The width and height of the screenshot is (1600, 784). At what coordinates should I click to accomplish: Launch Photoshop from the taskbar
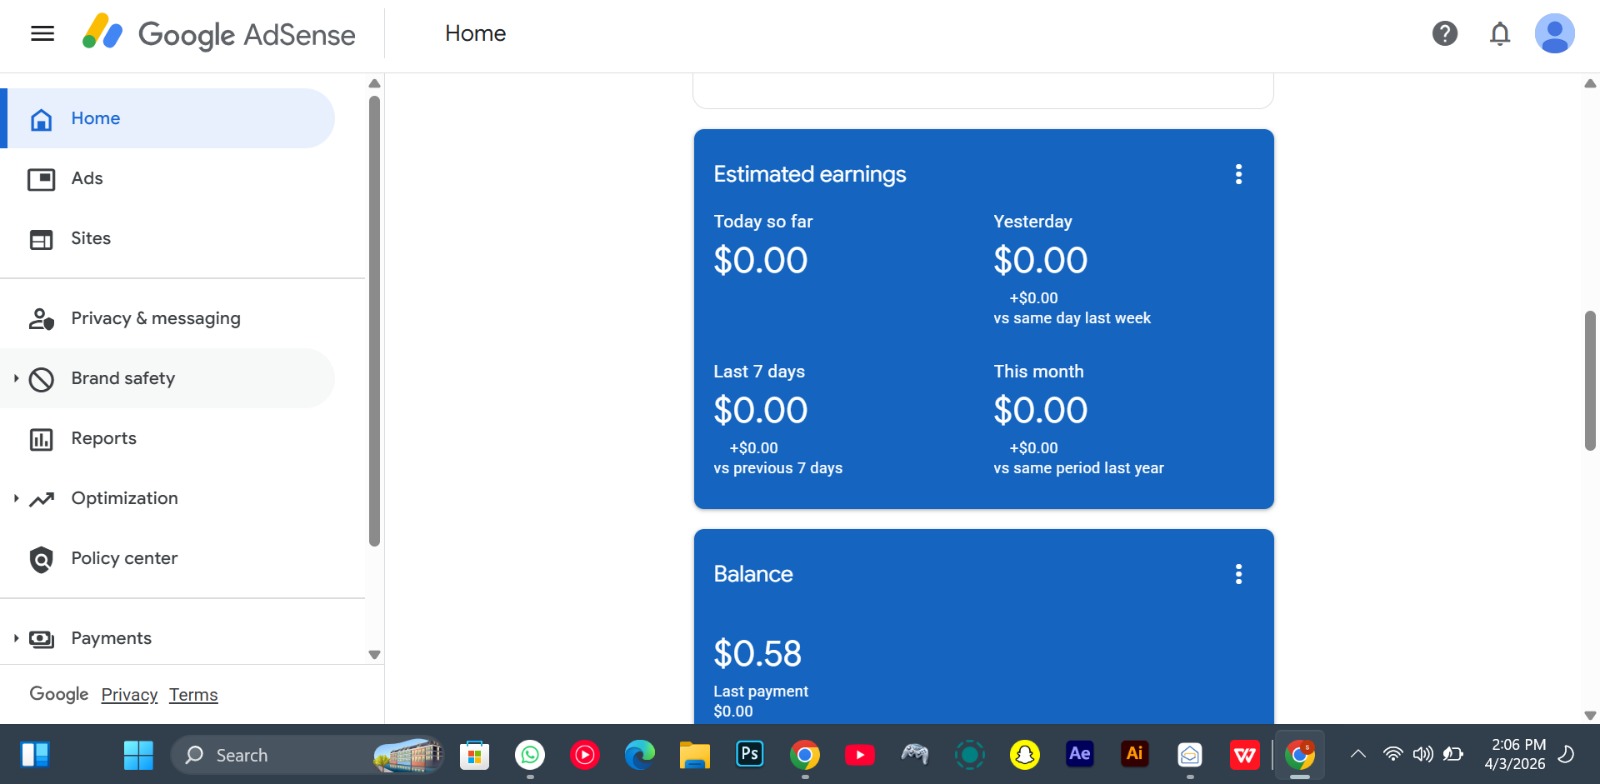point(750,754)
